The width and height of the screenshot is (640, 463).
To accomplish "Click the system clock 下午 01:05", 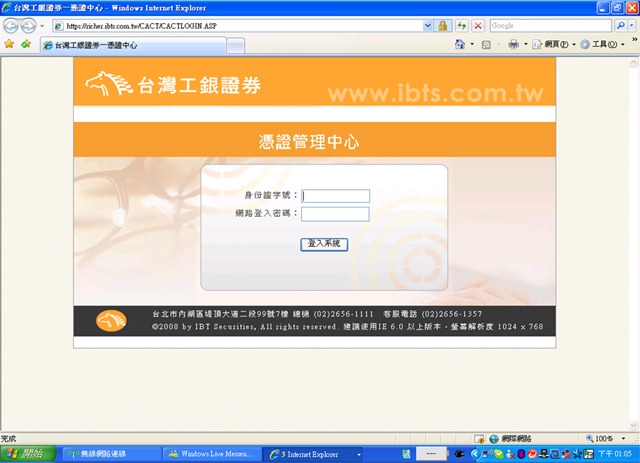I will coord(615,454).
